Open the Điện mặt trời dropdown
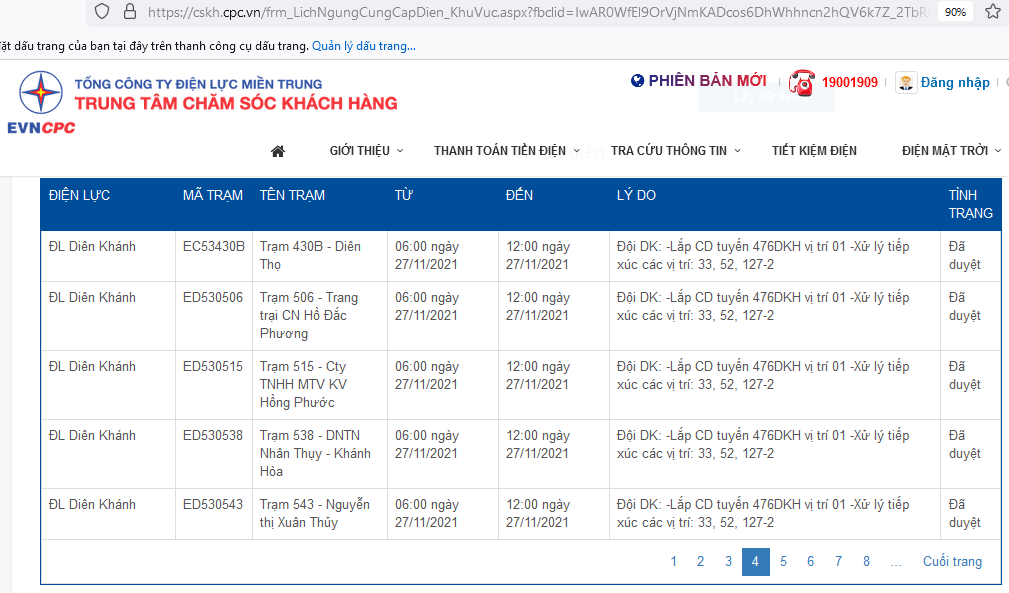1009x593 pixels. (950, 151)
